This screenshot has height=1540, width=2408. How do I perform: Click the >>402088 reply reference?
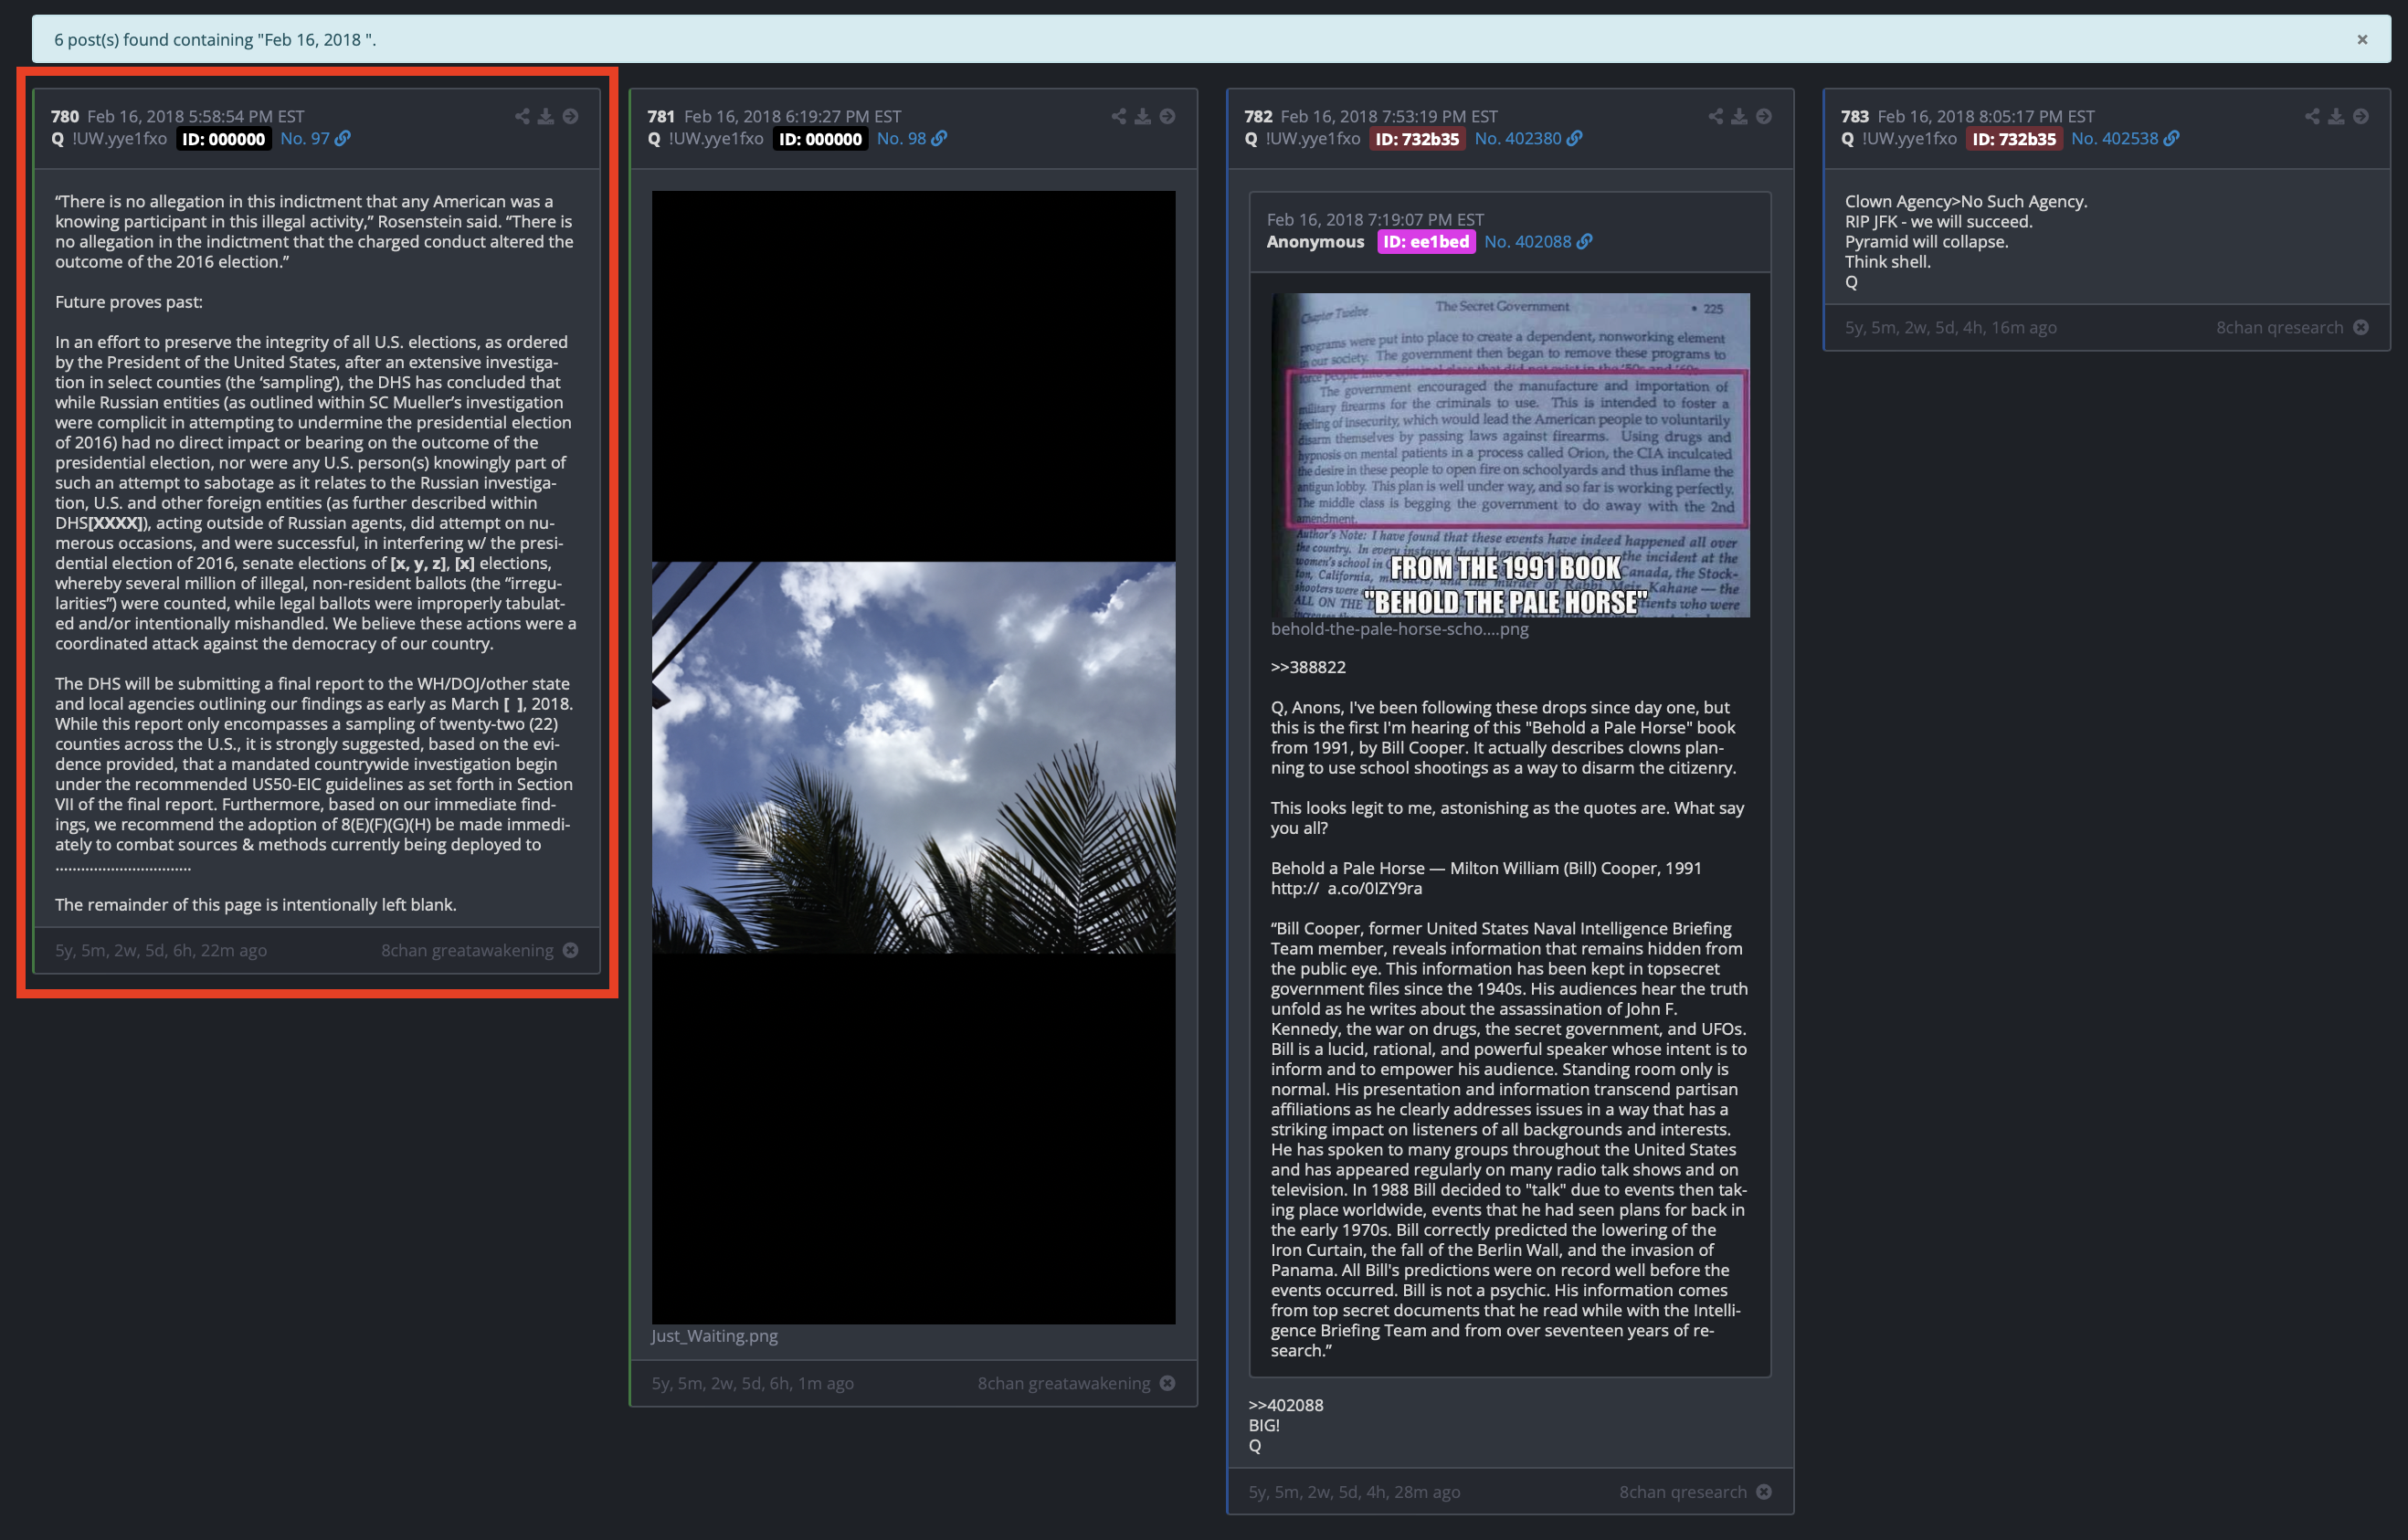coord(1286,1405)
